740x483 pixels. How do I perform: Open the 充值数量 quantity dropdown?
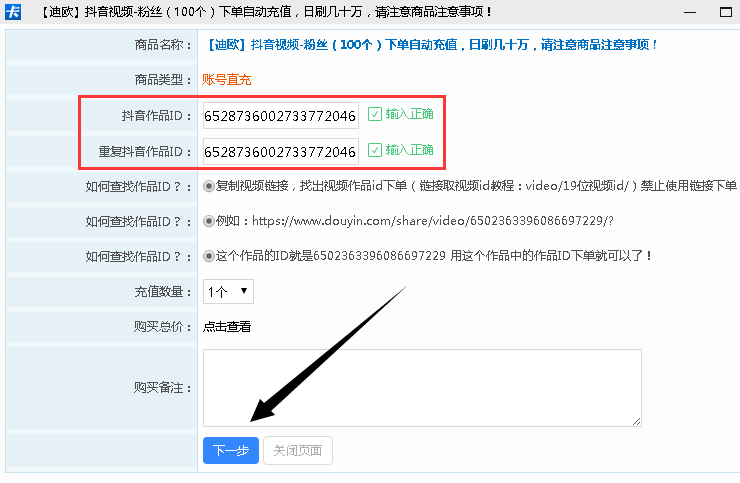228,291
